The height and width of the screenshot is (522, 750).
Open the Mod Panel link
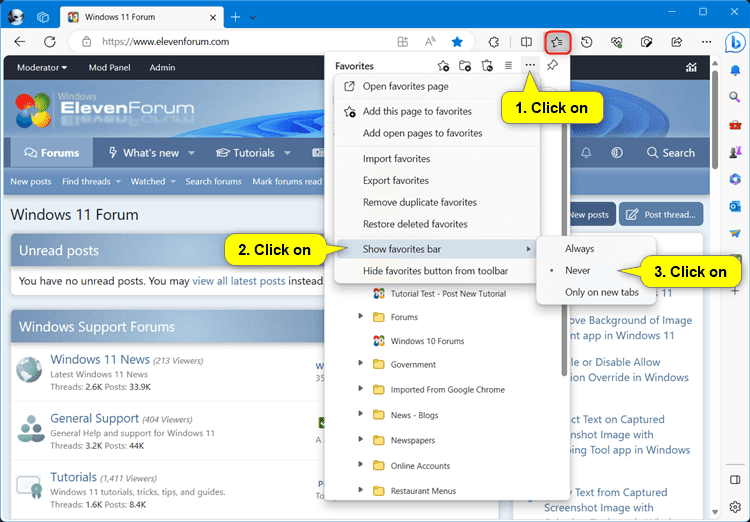pyautogui.click(x=109, y=67)
